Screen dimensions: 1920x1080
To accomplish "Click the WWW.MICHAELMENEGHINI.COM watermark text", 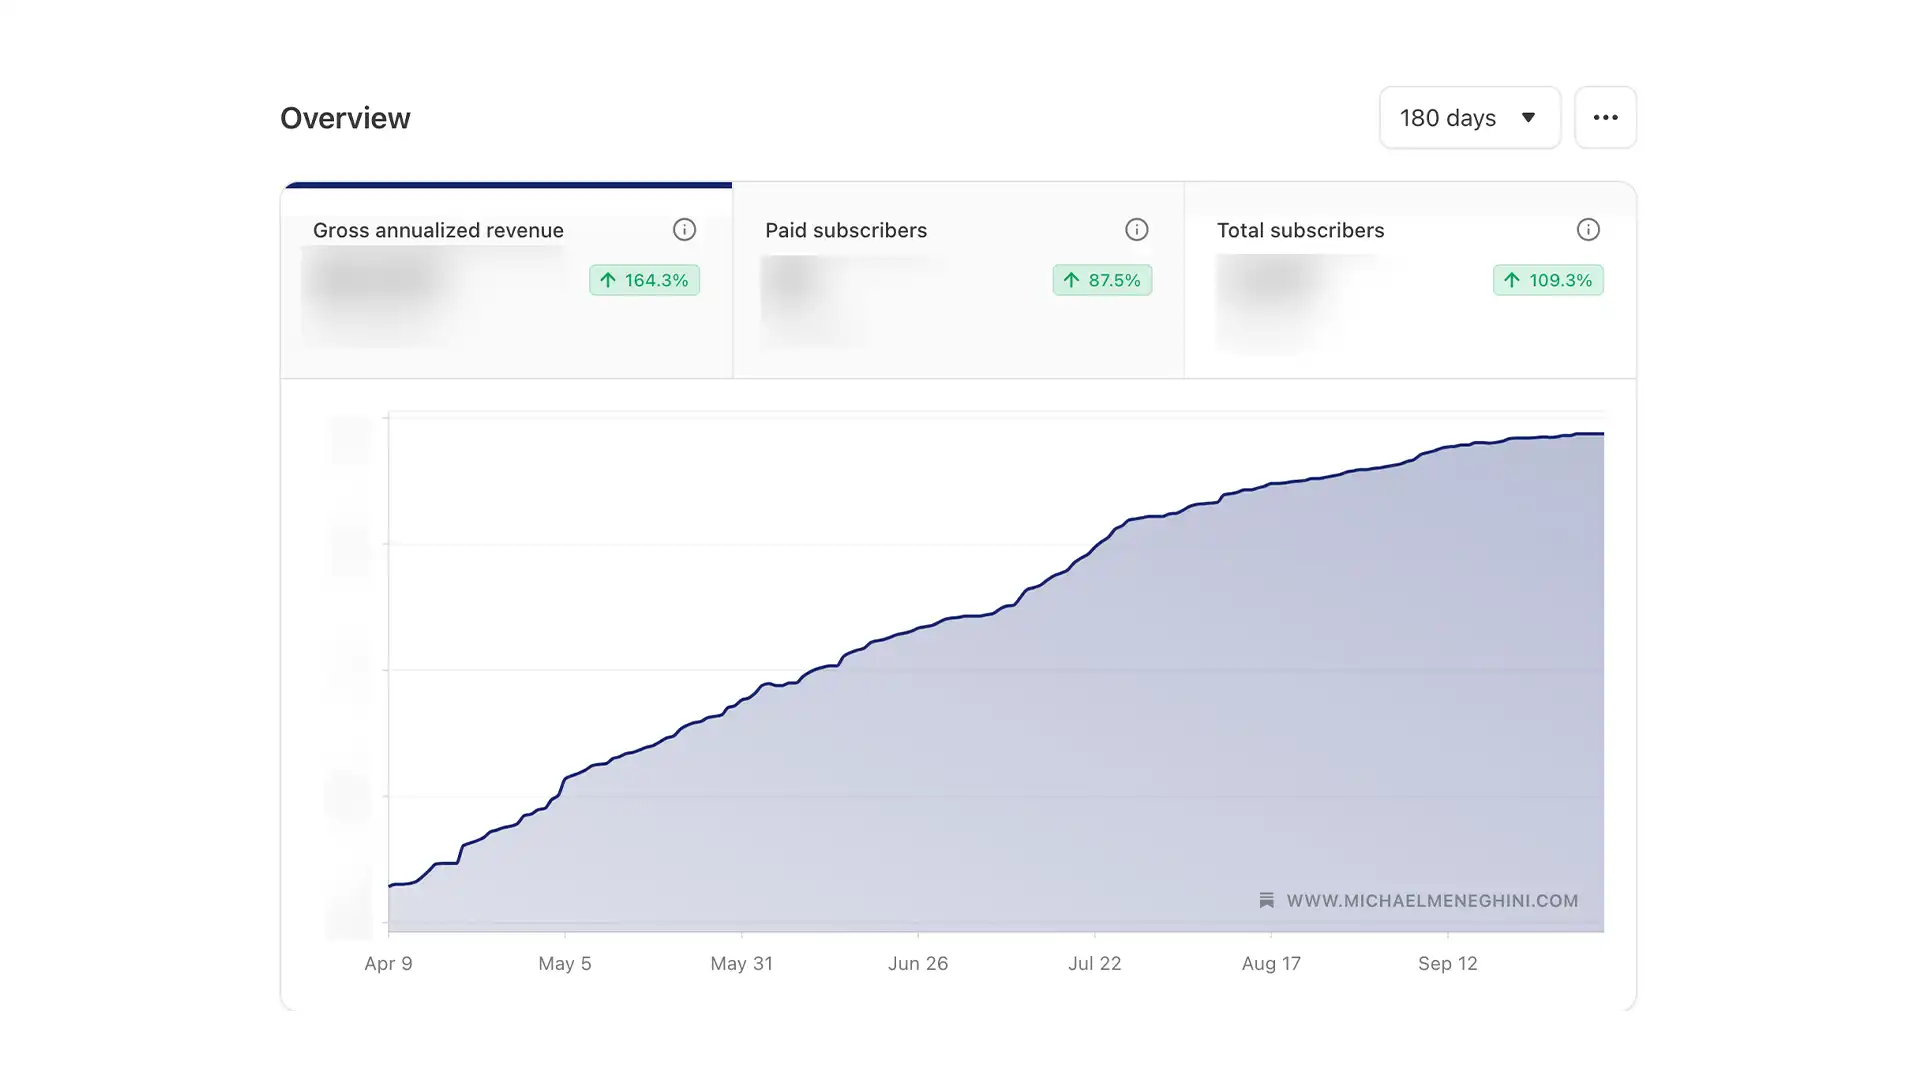I will coord(1432,901).
